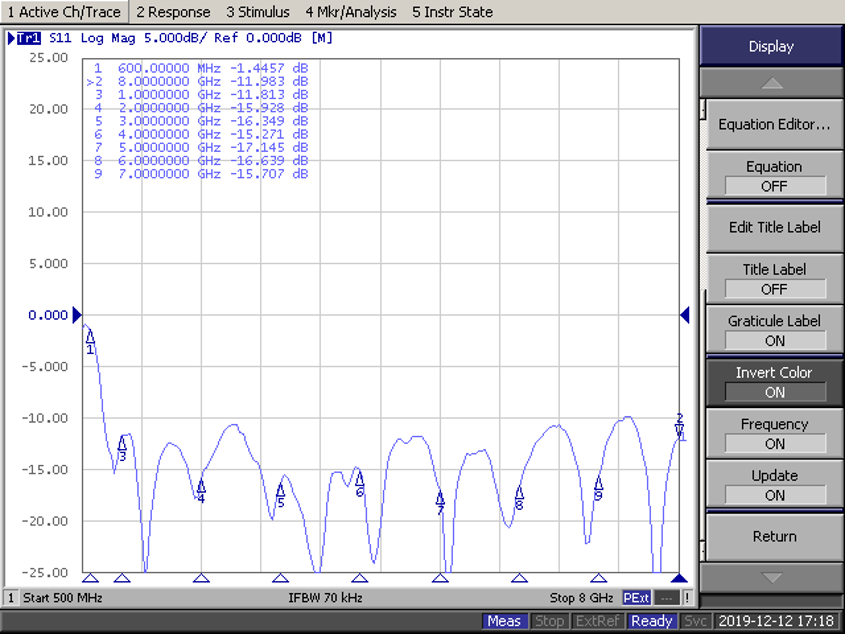Open the 5 Instr State menu
The height and width of the screenshot is (634, 845).
pyautogui.click(x=452, y=12)
